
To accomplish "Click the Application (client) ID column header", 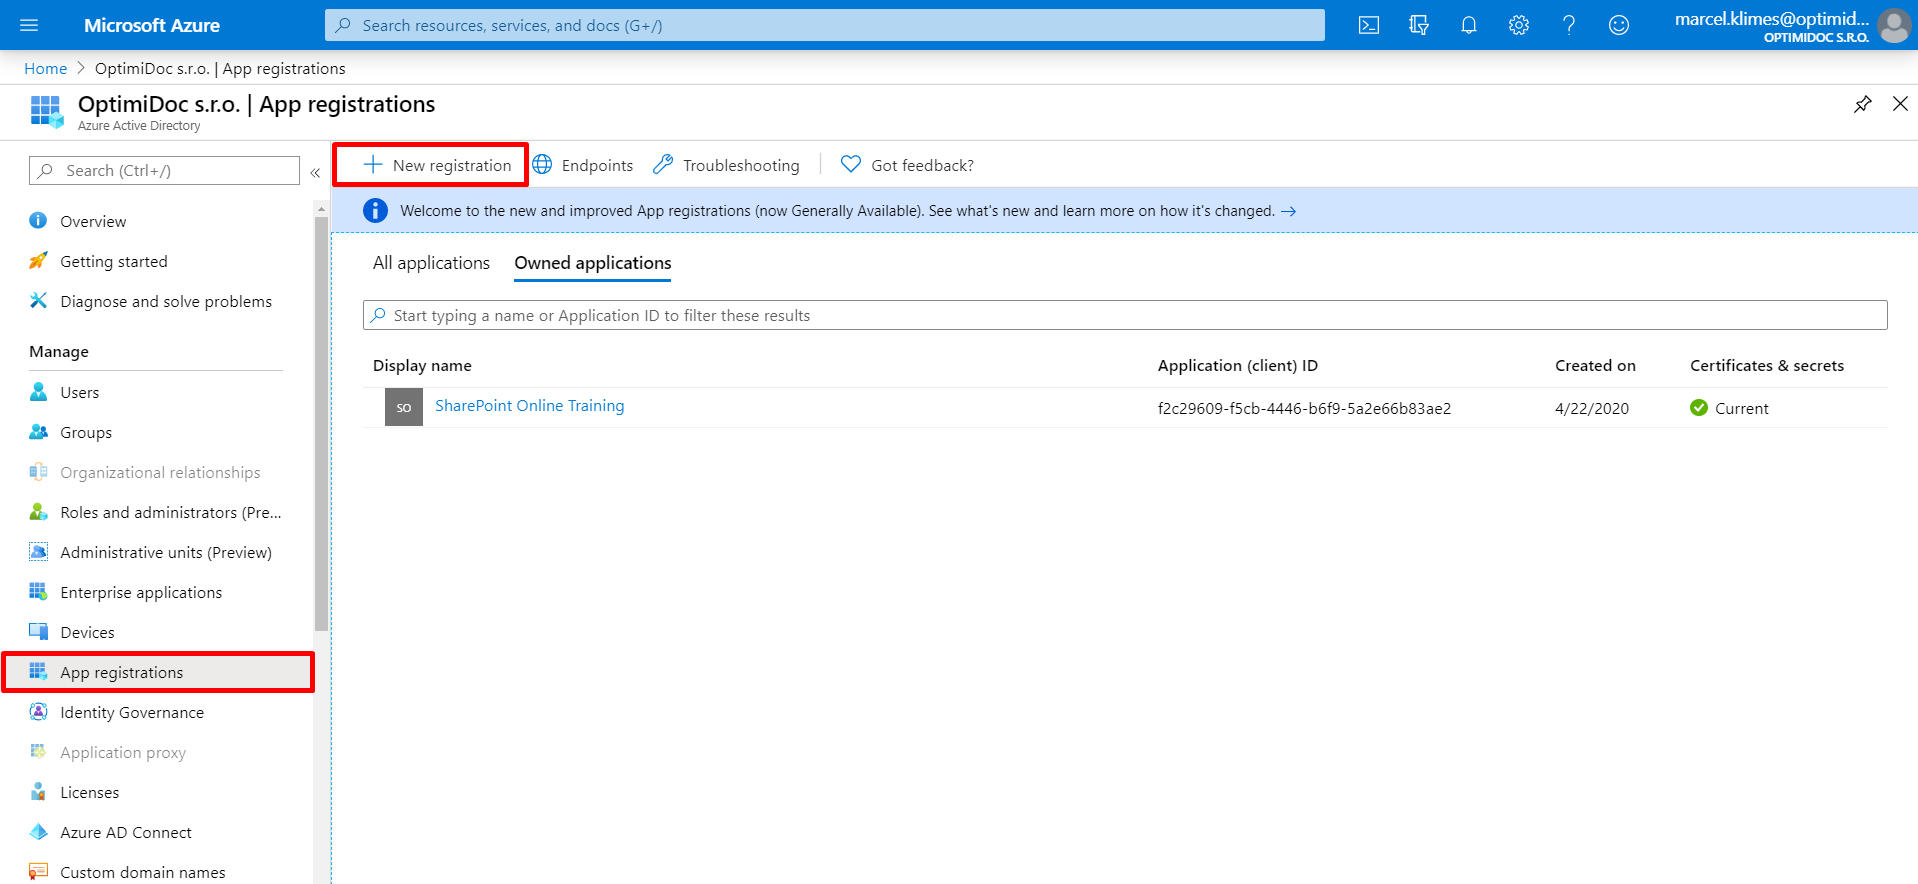I will [x=1238, y=365].
